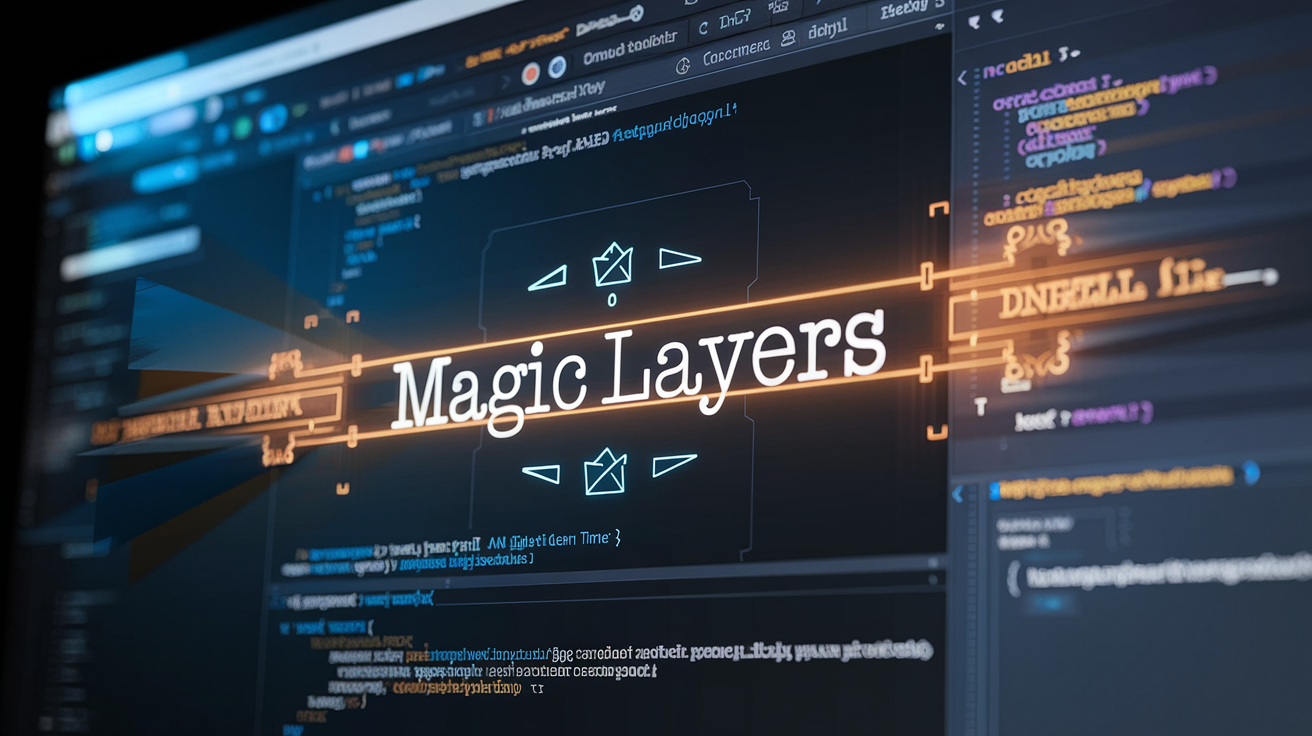The image size is (1312, 736).
Task: Expand the lower left-pointing triangle arrow
Action: pos(541,474)
